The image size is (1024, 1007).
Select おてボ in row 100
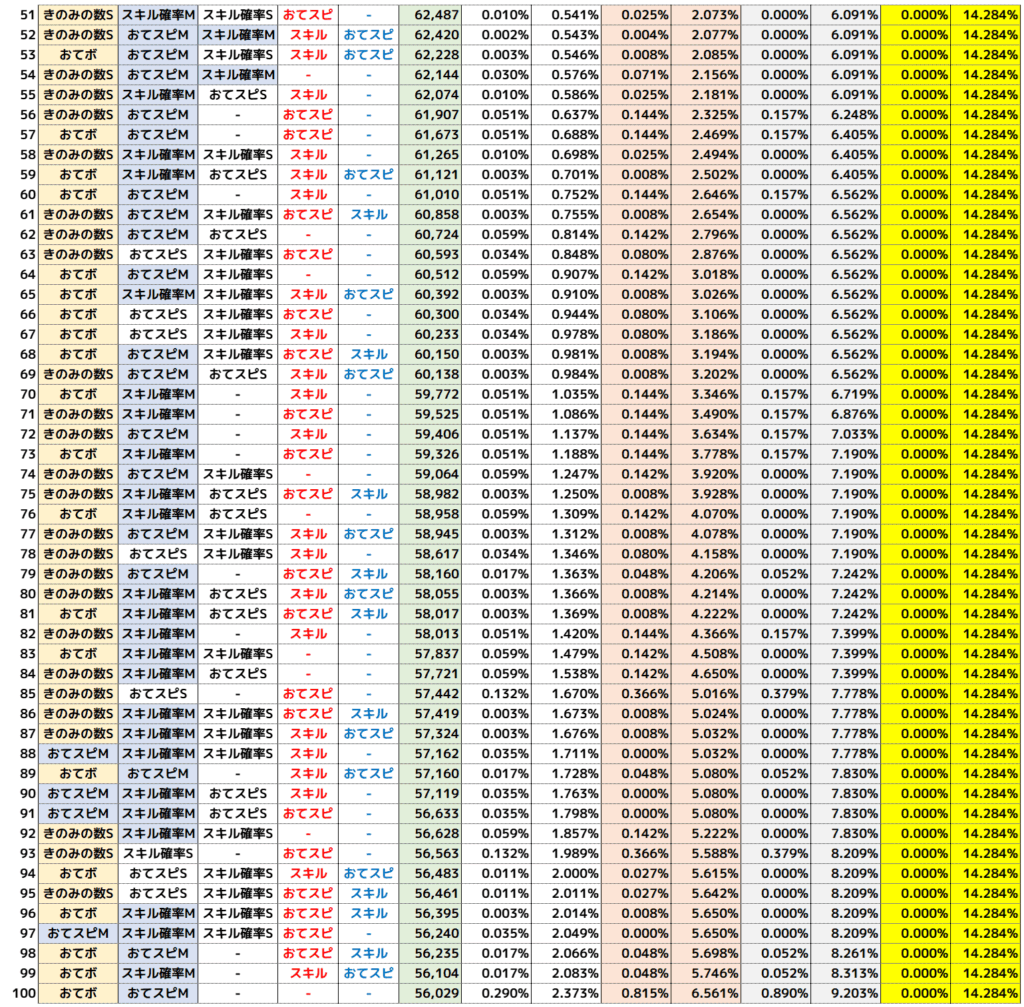pos(78,993)
